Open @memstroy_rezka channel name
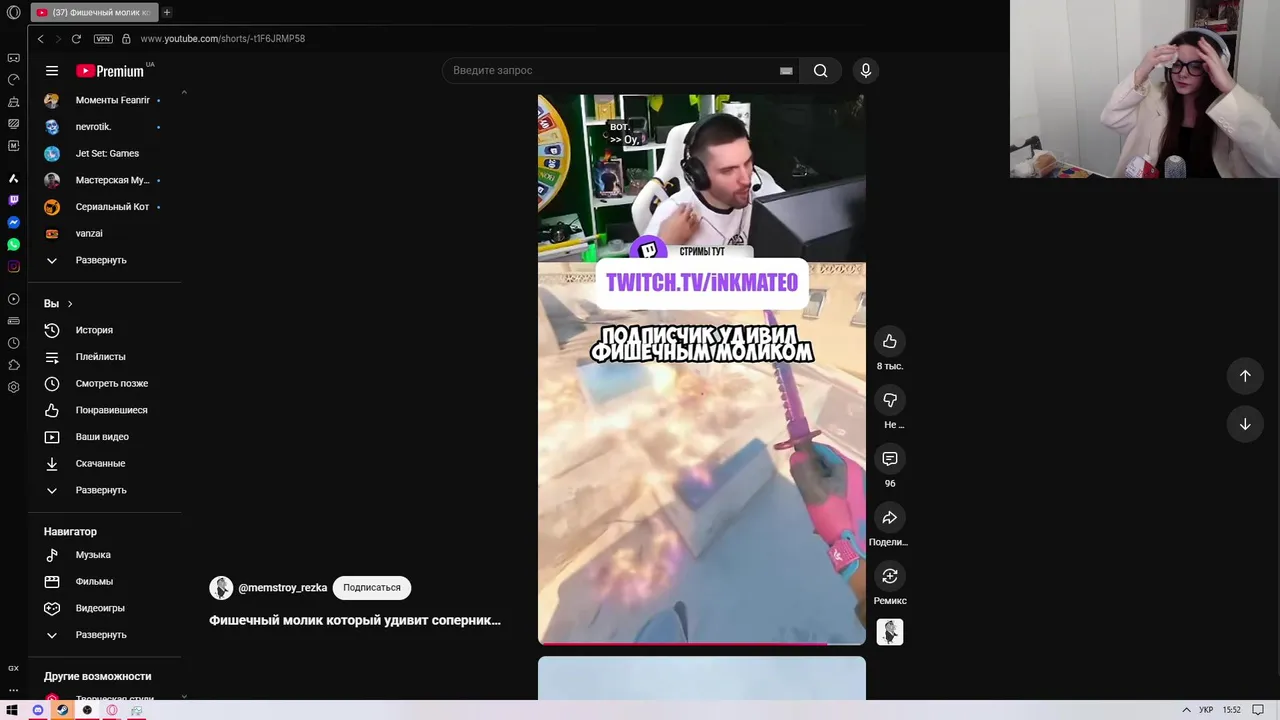Viewport: 1280px width, 720px height. (x=283, y=588)
